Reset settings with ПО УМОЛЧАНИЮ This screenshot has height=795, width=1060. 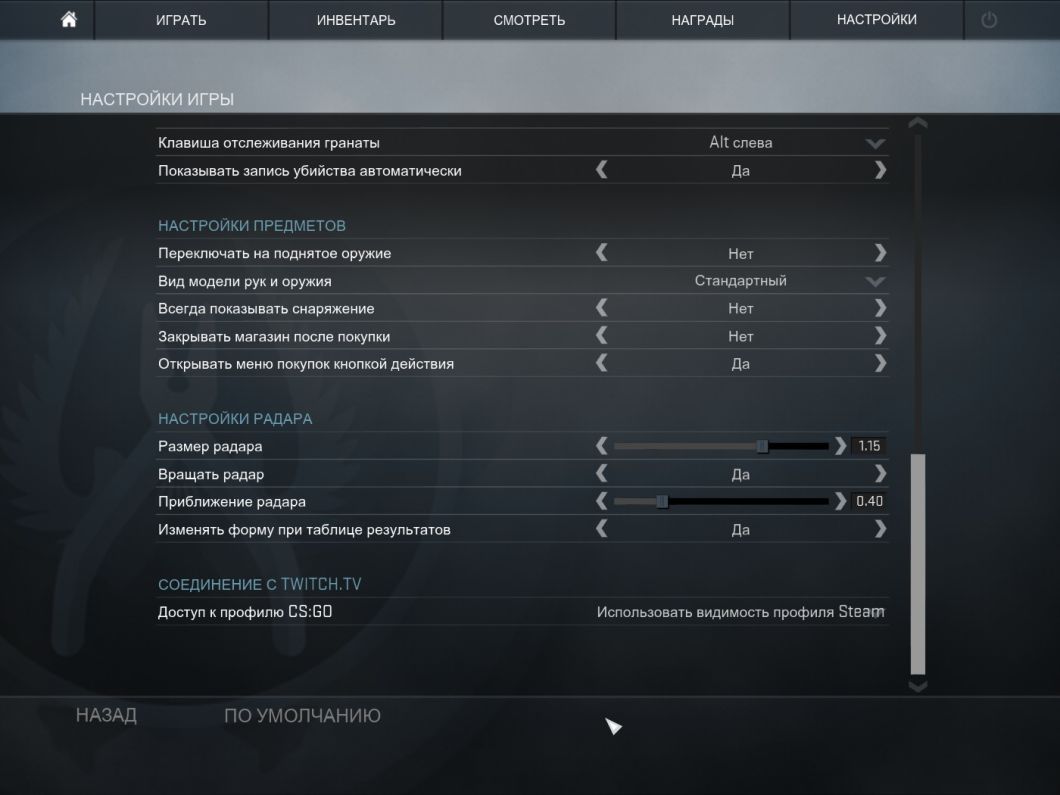(x=302, y=715)
